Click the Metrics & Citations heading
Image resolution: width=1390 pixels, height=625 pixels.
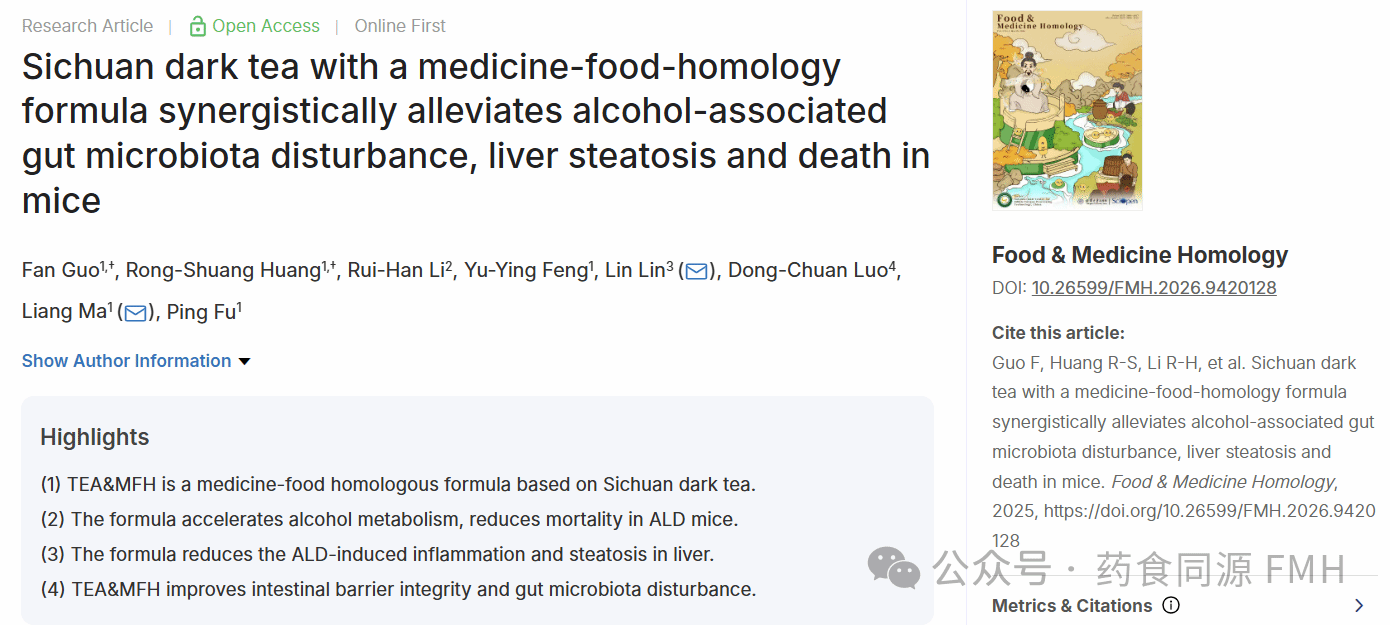point(1071,605)
